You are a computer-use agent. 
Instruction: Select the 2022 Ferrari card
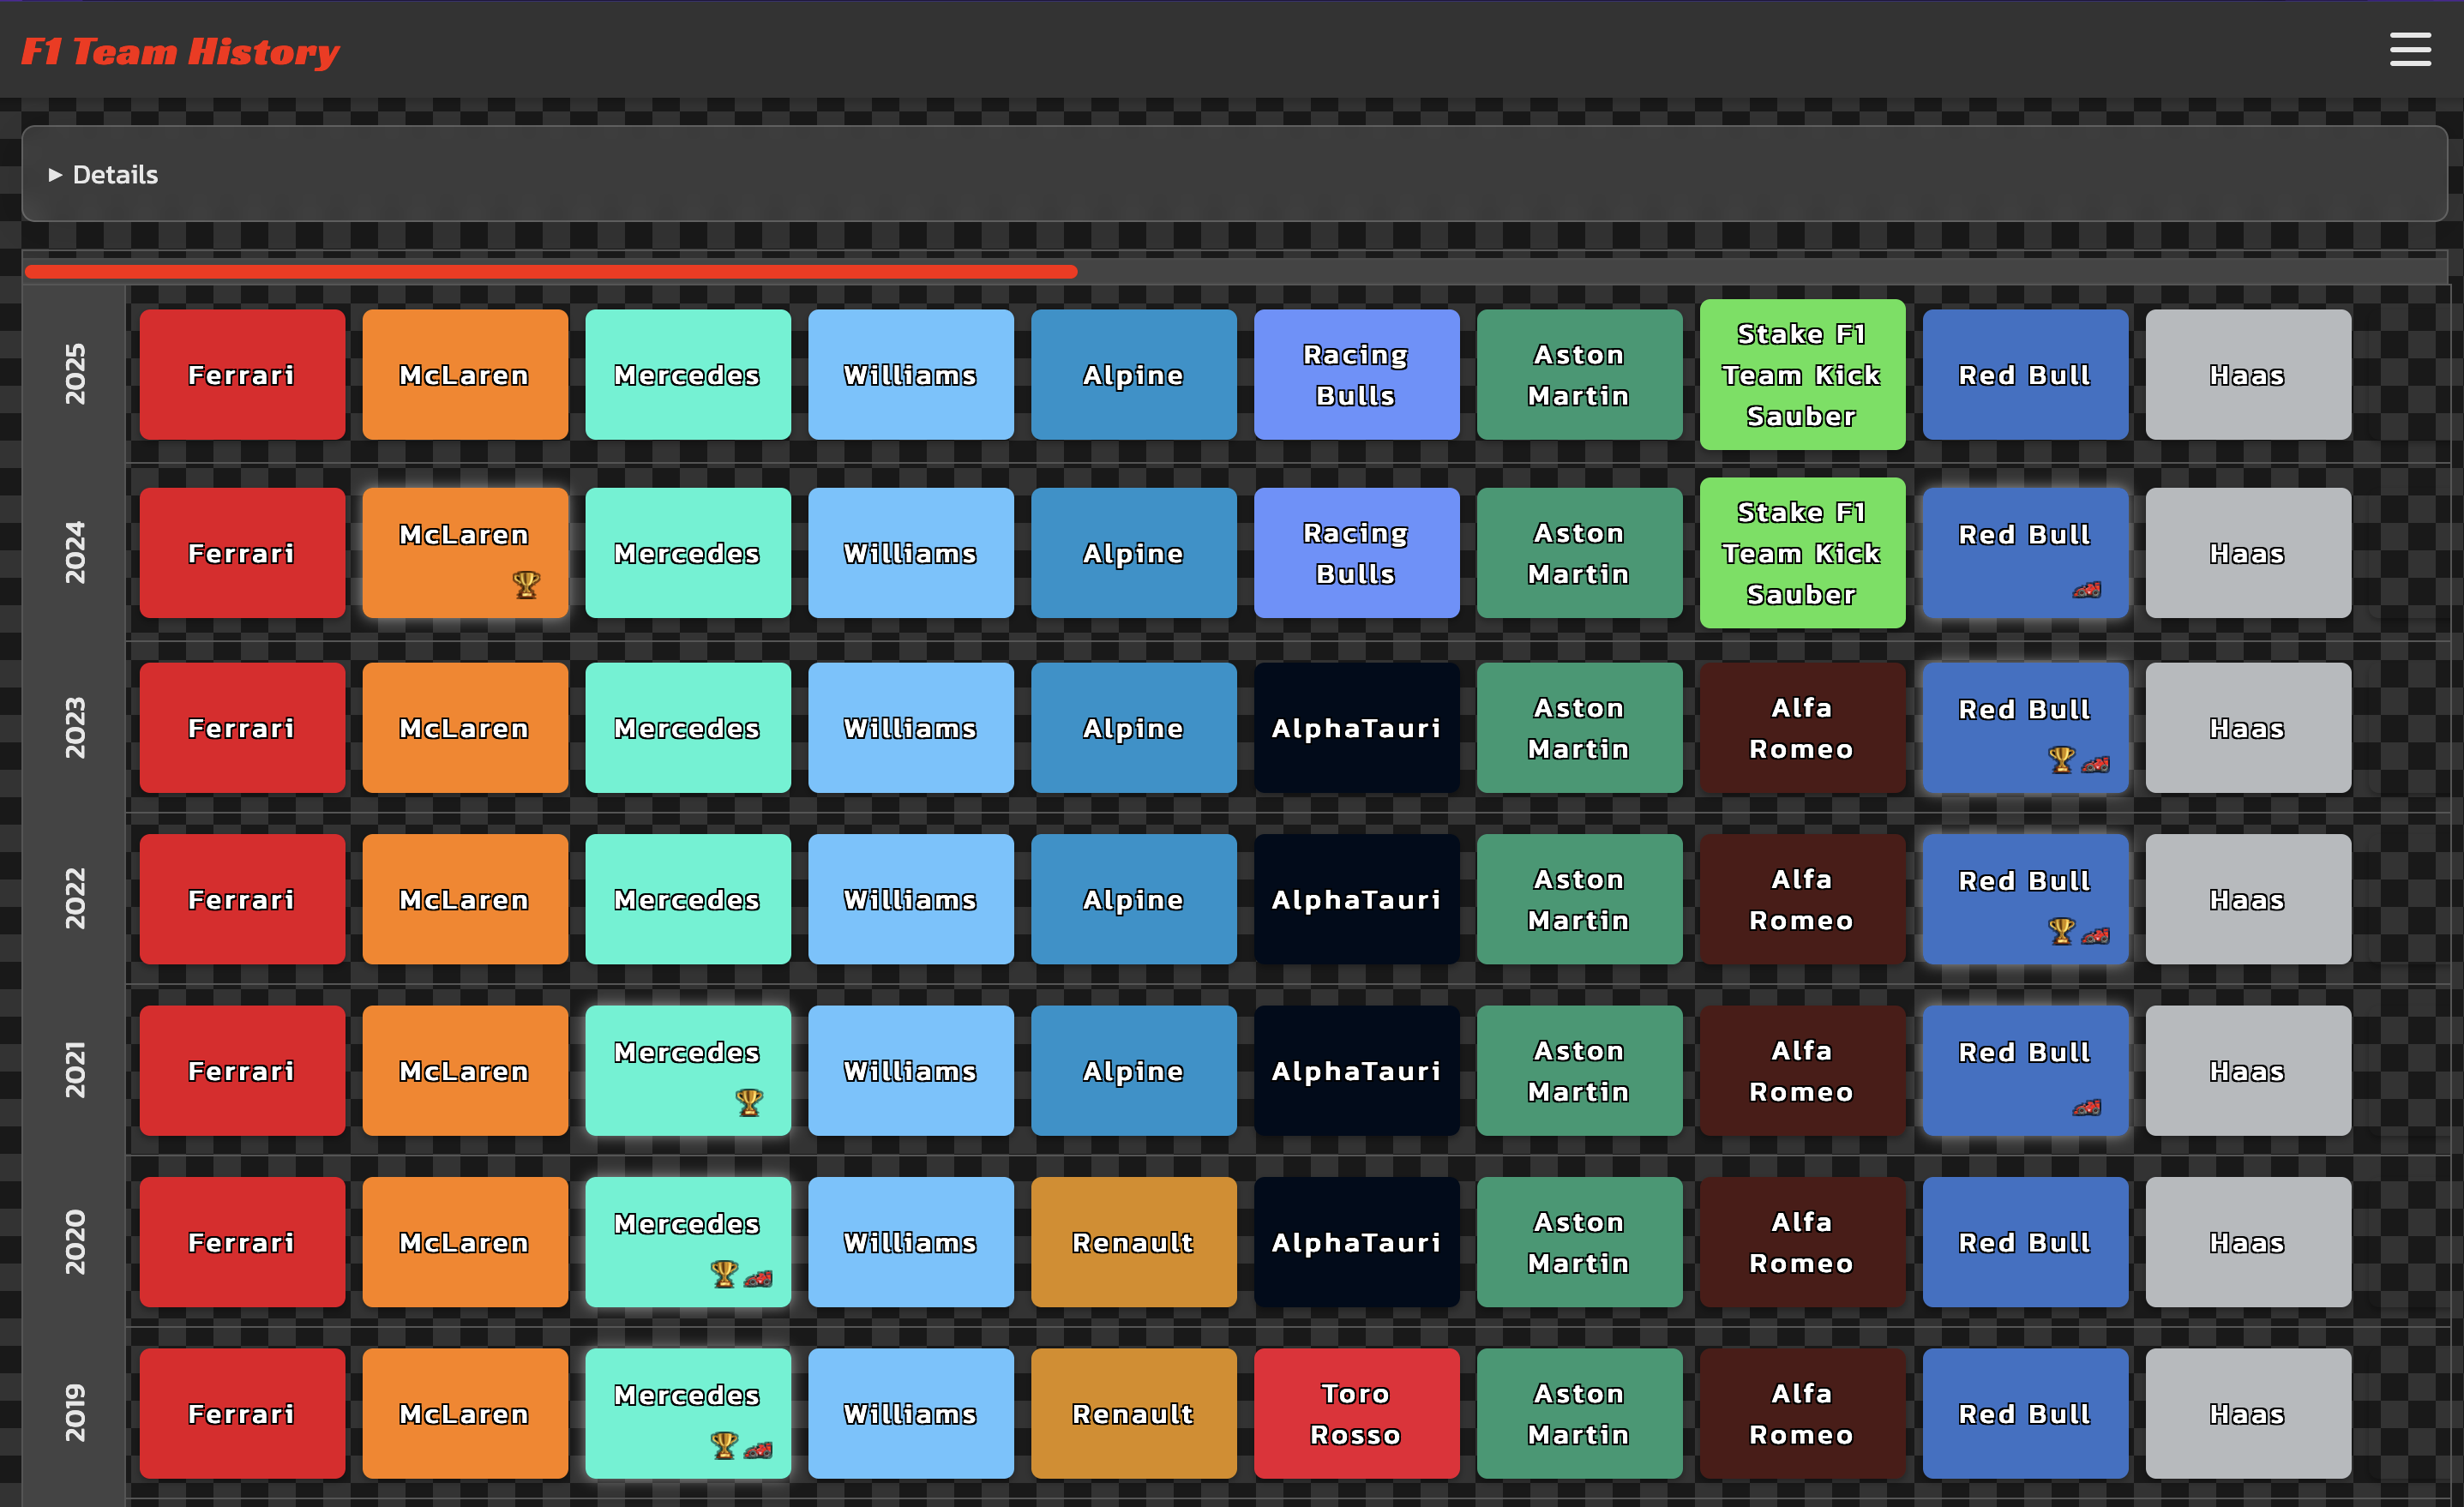pyautogui.click(x=242, y=900)
